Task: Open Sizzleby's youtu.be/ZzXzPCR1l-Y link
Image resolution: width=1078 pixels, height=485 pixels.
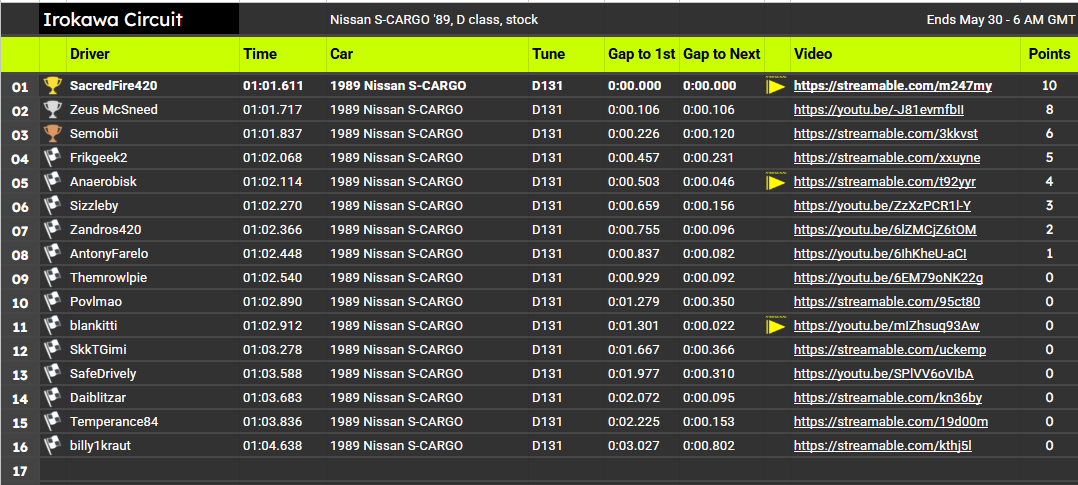Action: tap(882, 206)
